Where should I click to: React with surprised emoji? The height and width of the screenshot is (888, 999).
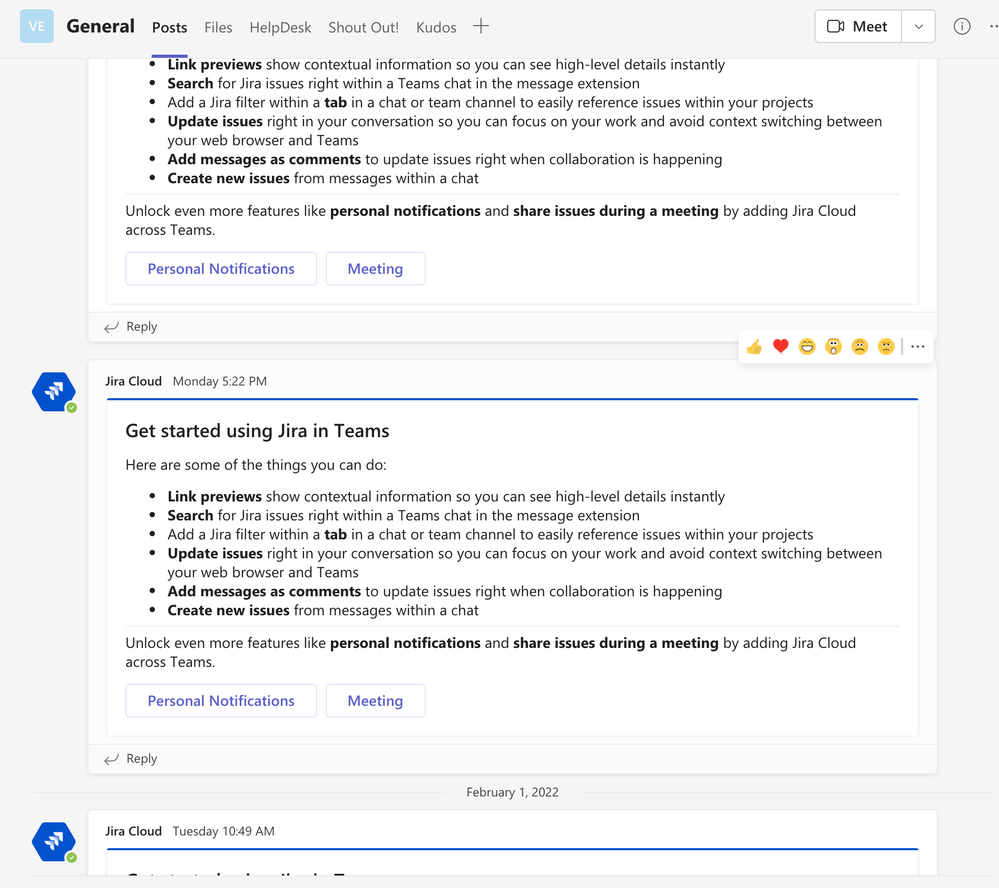click(x=833, y=347)
